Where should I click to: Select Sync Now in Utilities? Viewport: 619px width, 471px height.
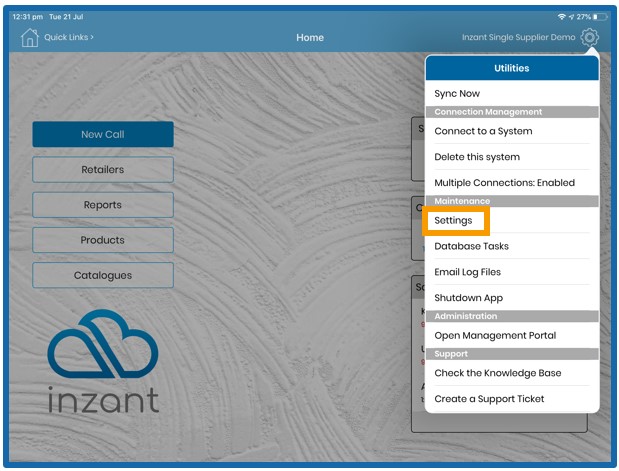tap(512, 94)
